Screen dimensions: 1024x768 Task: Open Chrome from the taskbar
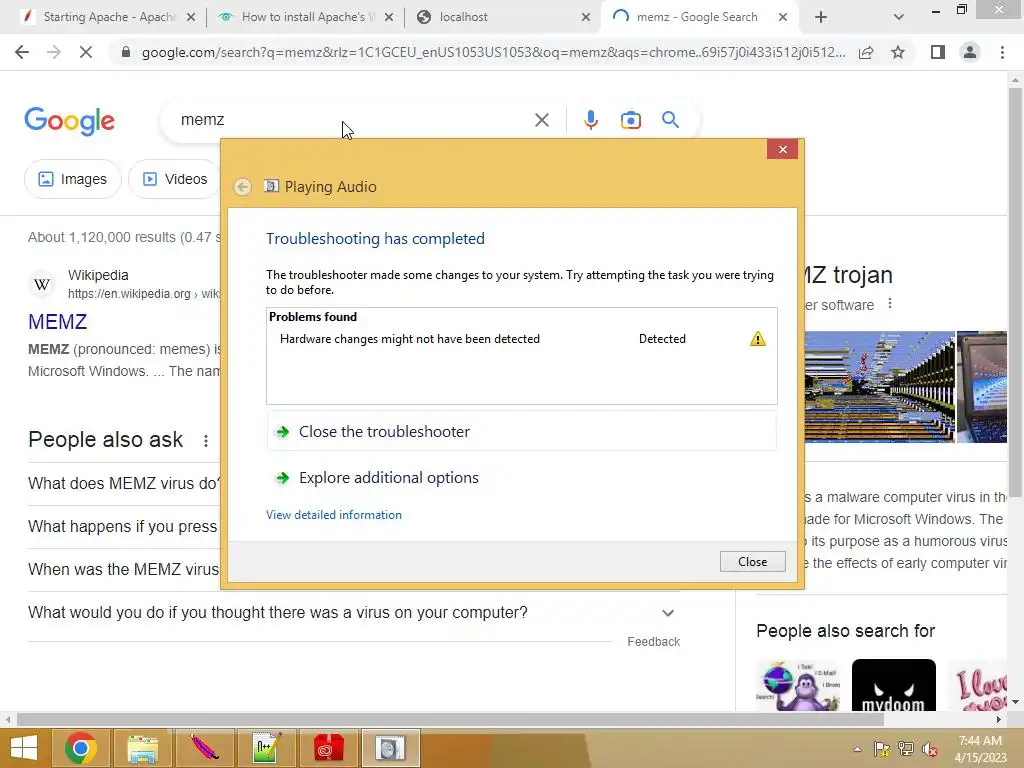point(81,748)
